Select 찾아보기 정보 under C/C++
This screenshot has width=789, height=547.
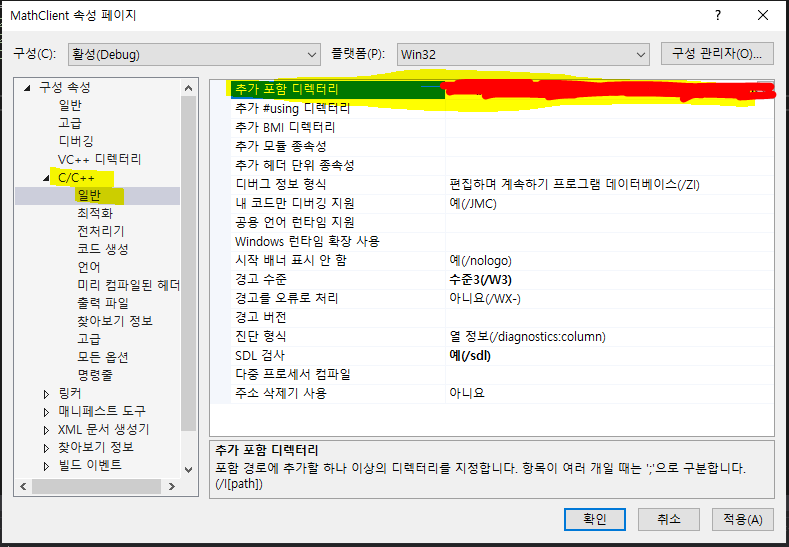[x=115, y=321]
